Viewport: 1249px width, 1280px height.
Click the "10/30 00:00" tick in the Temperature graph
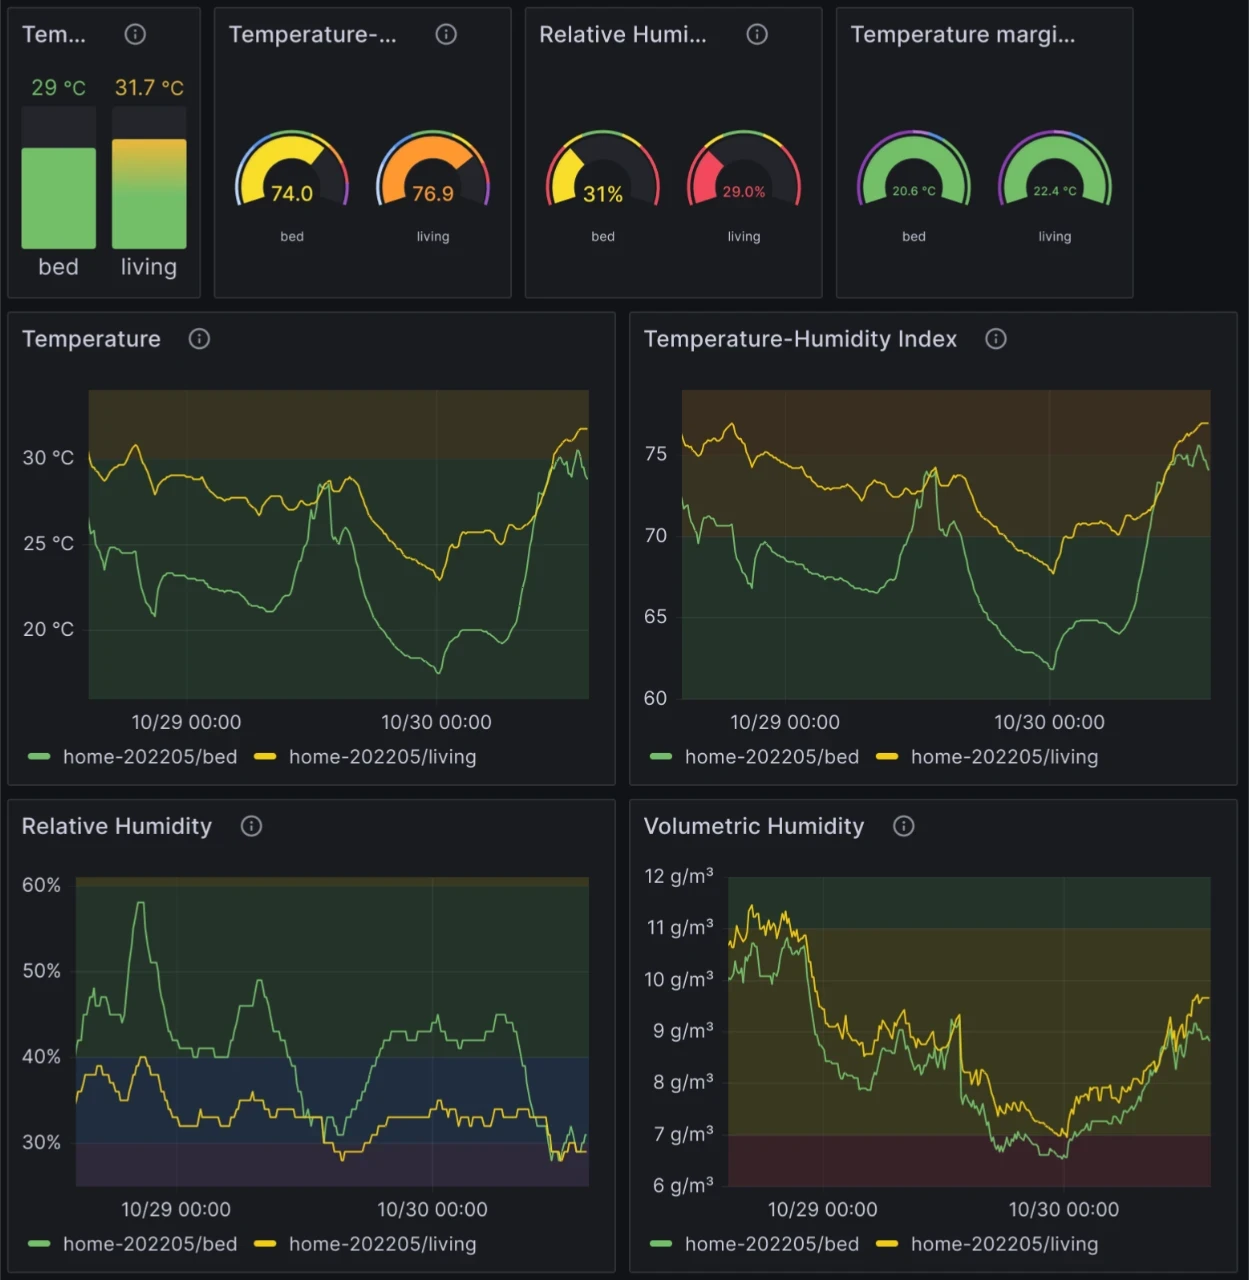coord(436,722)
